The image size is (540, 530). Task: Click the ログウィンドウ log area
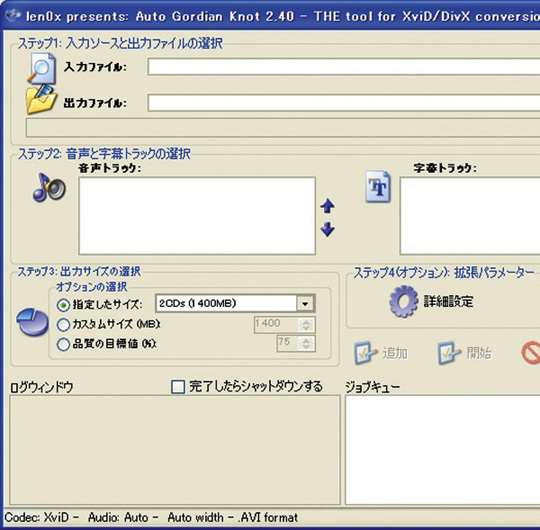[x=175, y=450]
